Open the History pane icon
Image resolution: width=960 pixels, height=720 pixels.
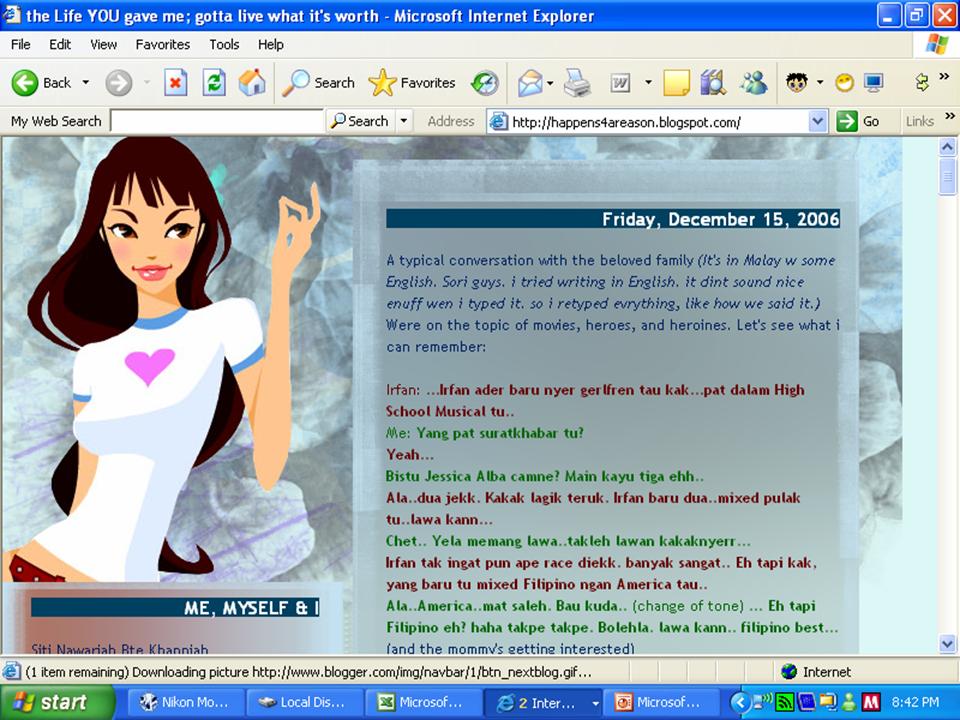pyautogui.click(x=485, y=83)
